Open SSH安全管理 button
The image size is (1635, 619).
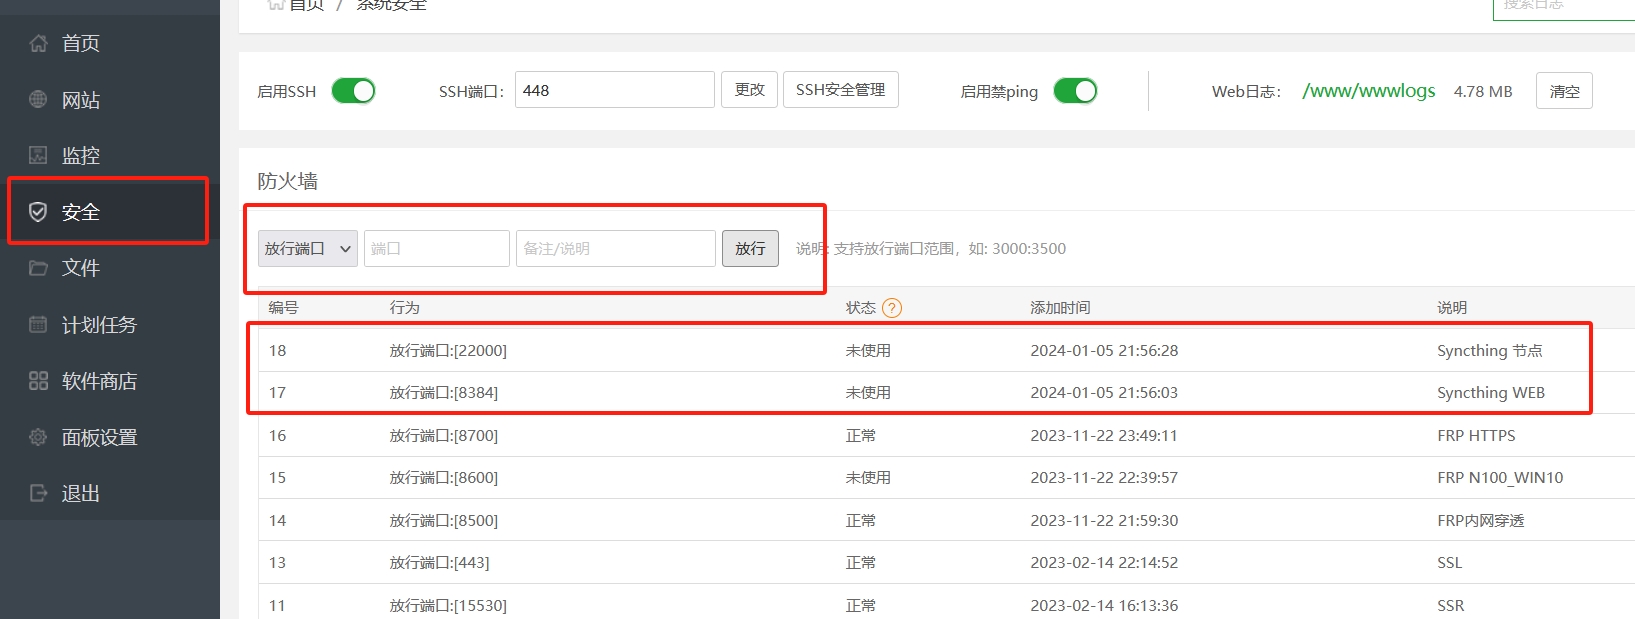click(x=840, y=90)
